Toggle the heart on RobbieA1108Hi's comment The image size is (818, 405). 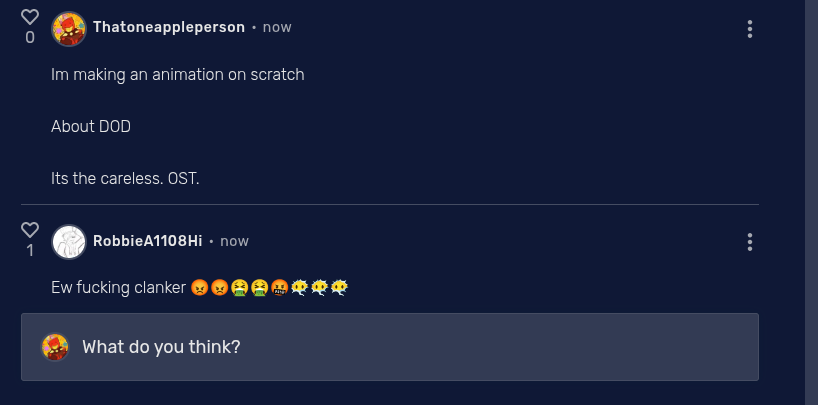[30, 230]
